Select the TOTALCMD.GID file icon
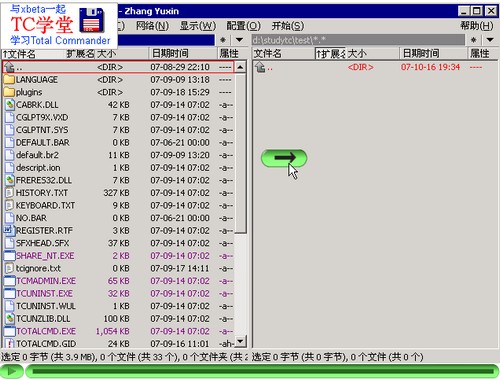 pyautogui.click(x=10, y=344)
